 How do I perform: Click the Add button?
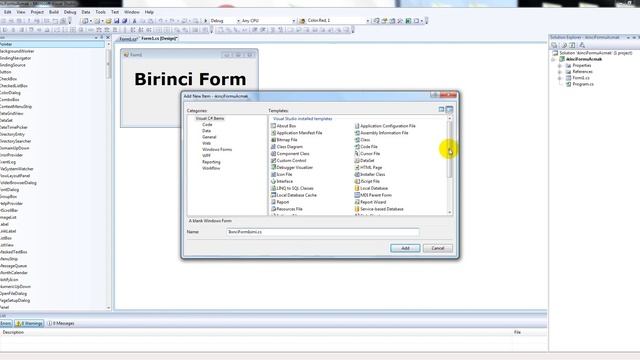405,248
